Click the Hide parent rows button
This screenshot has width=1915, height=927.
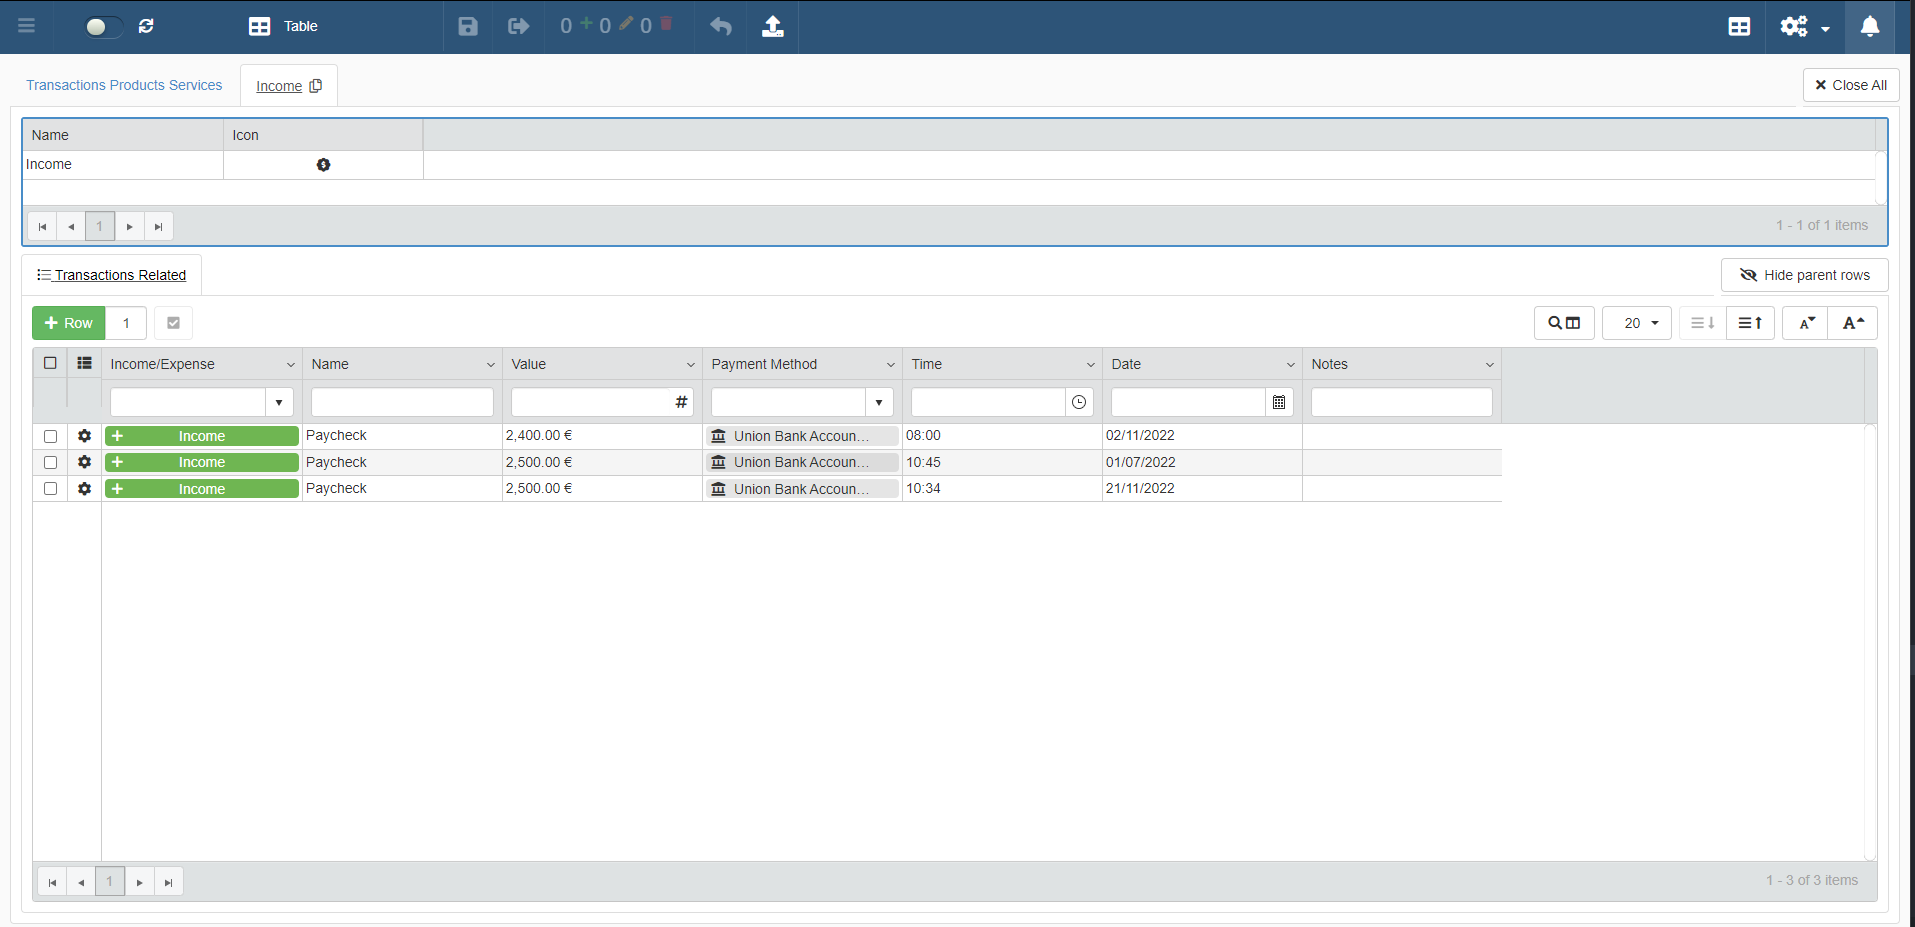pyautogui.click(x=1804, y=275)
